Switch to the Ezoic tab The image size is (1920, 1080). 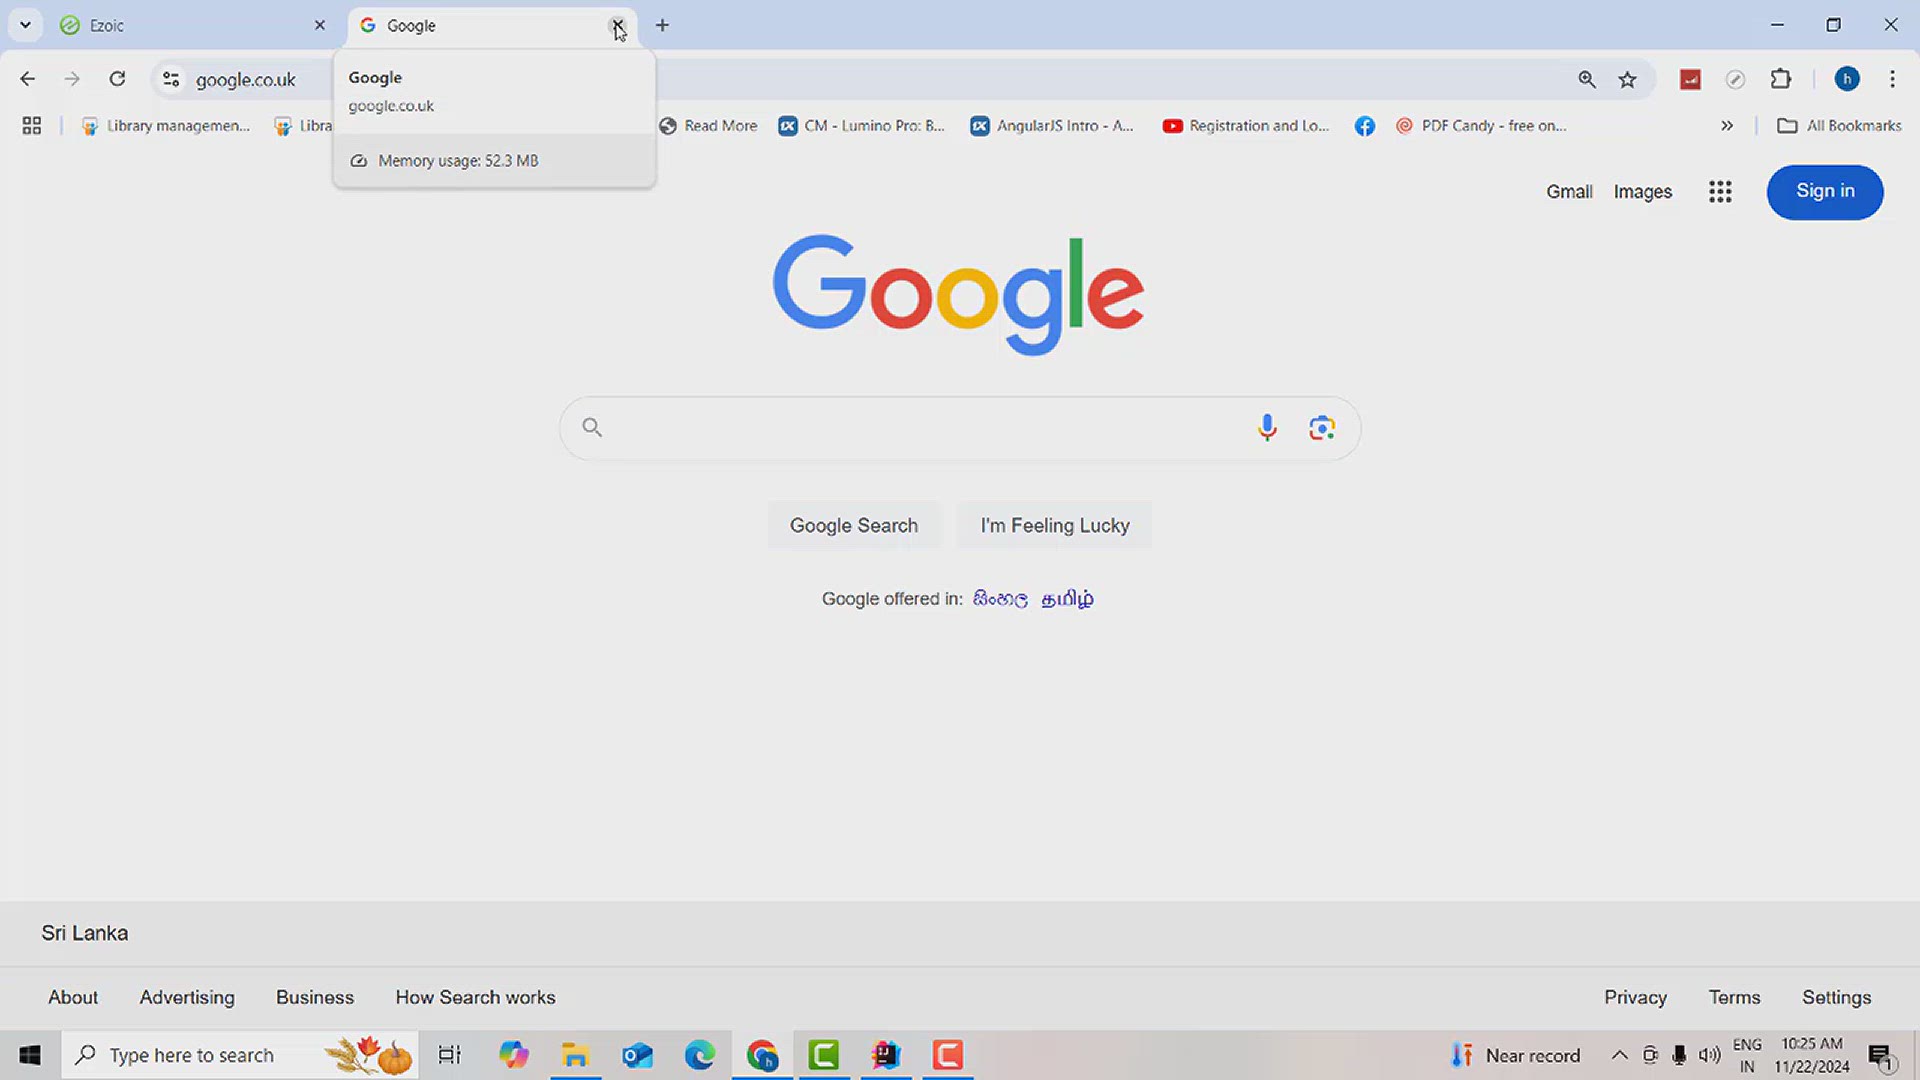point(190,26)
